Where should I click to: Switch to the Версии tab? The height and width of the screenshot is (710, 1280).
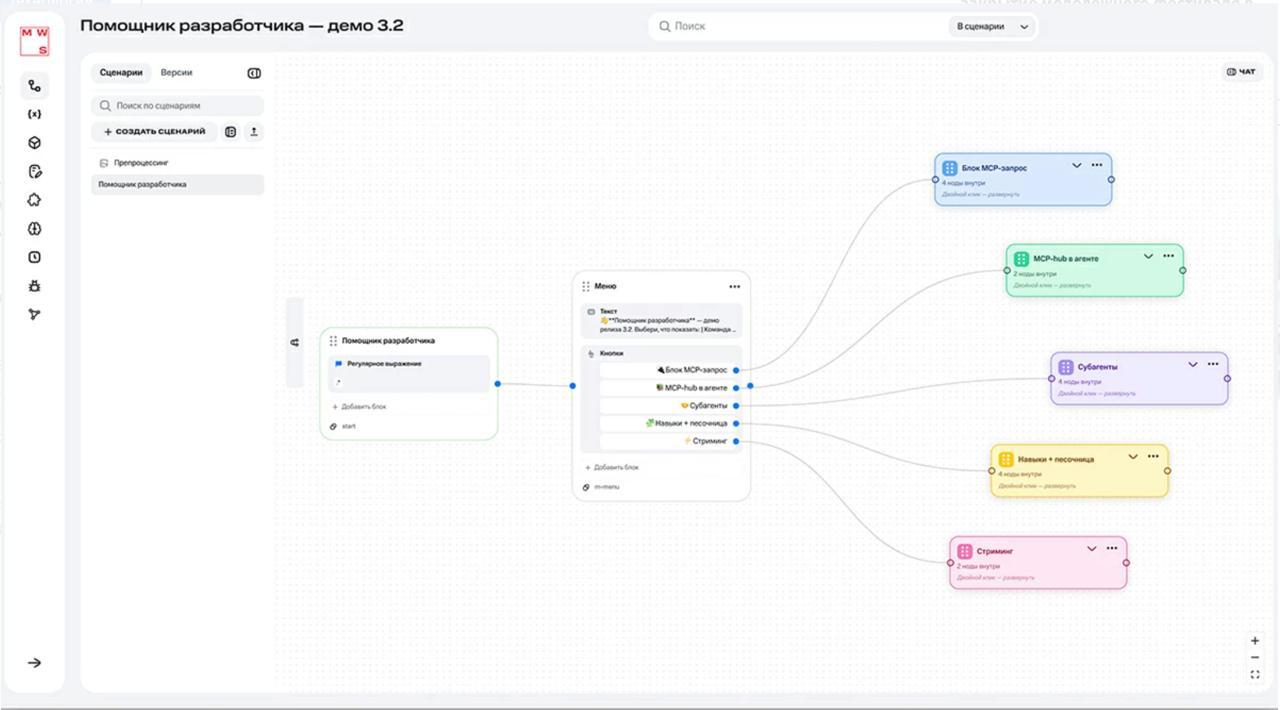tap(177, 73)
